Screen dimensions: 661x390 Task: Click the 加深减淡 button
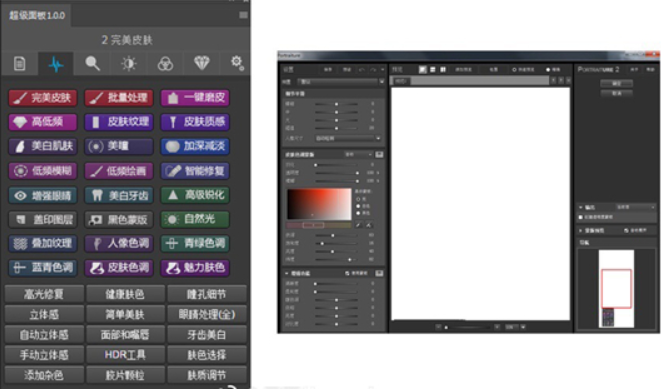tap(195, 147)
